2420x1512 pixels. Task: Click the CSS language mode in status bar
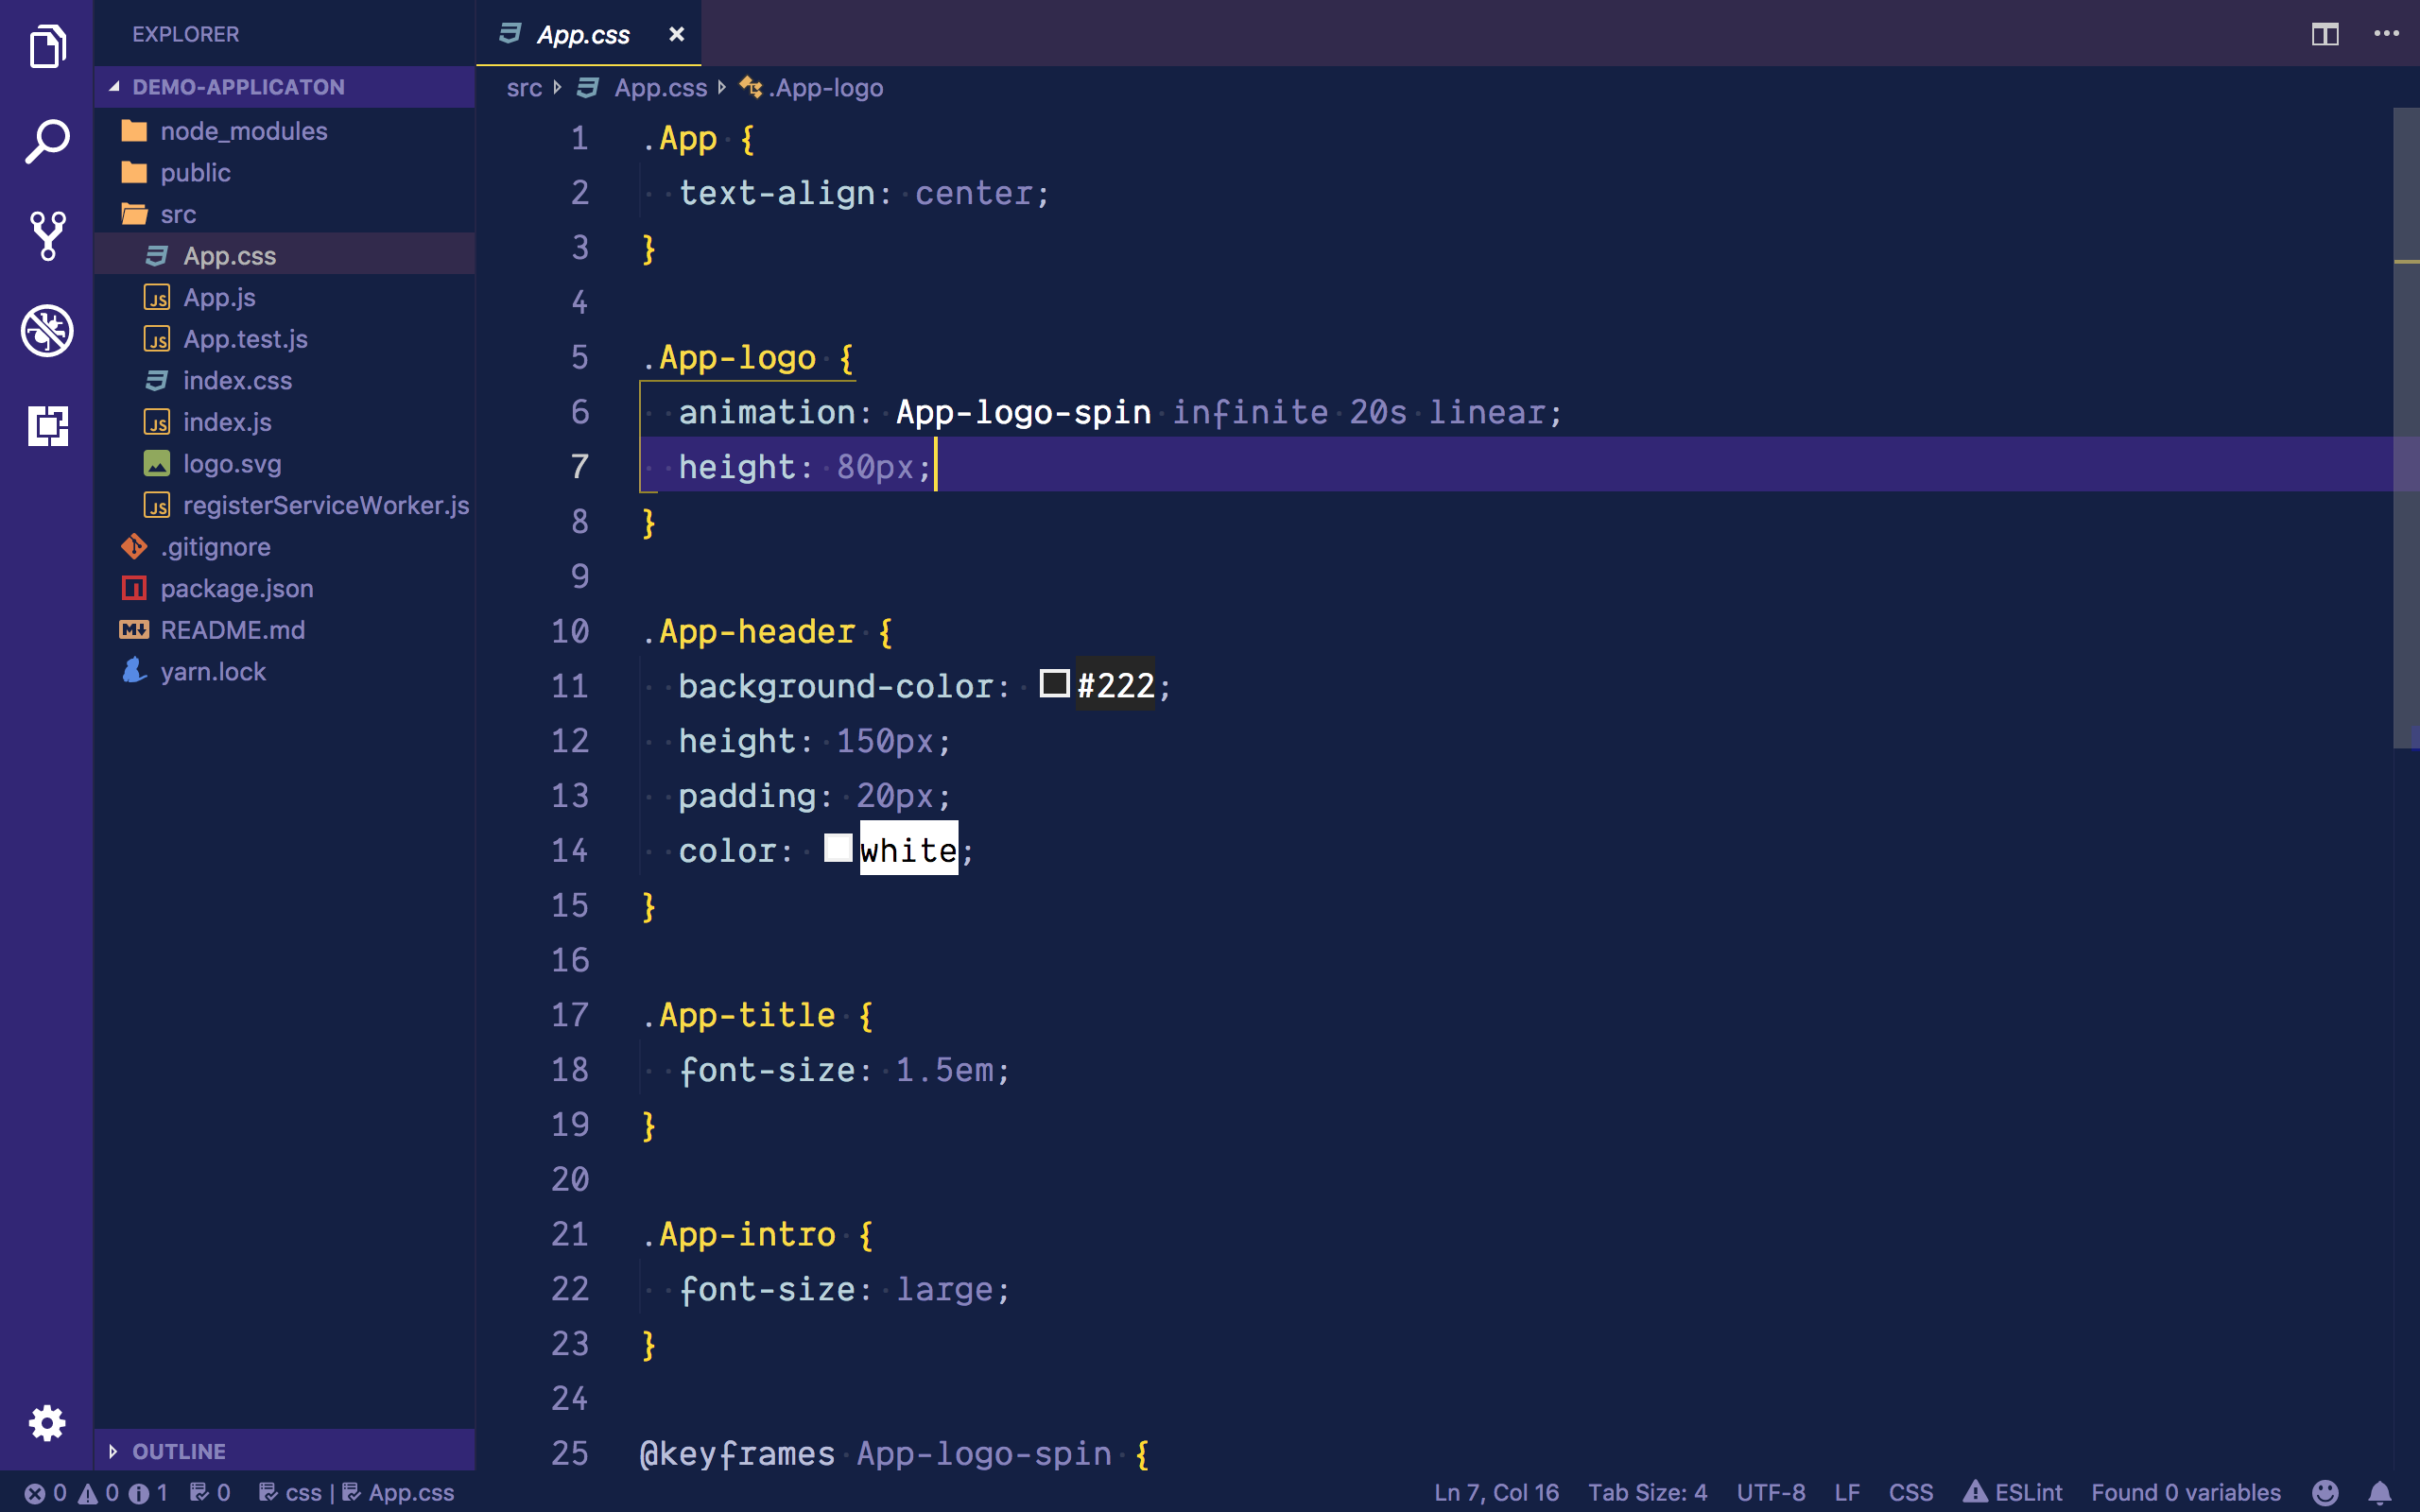click(x=1910, y=1492)
